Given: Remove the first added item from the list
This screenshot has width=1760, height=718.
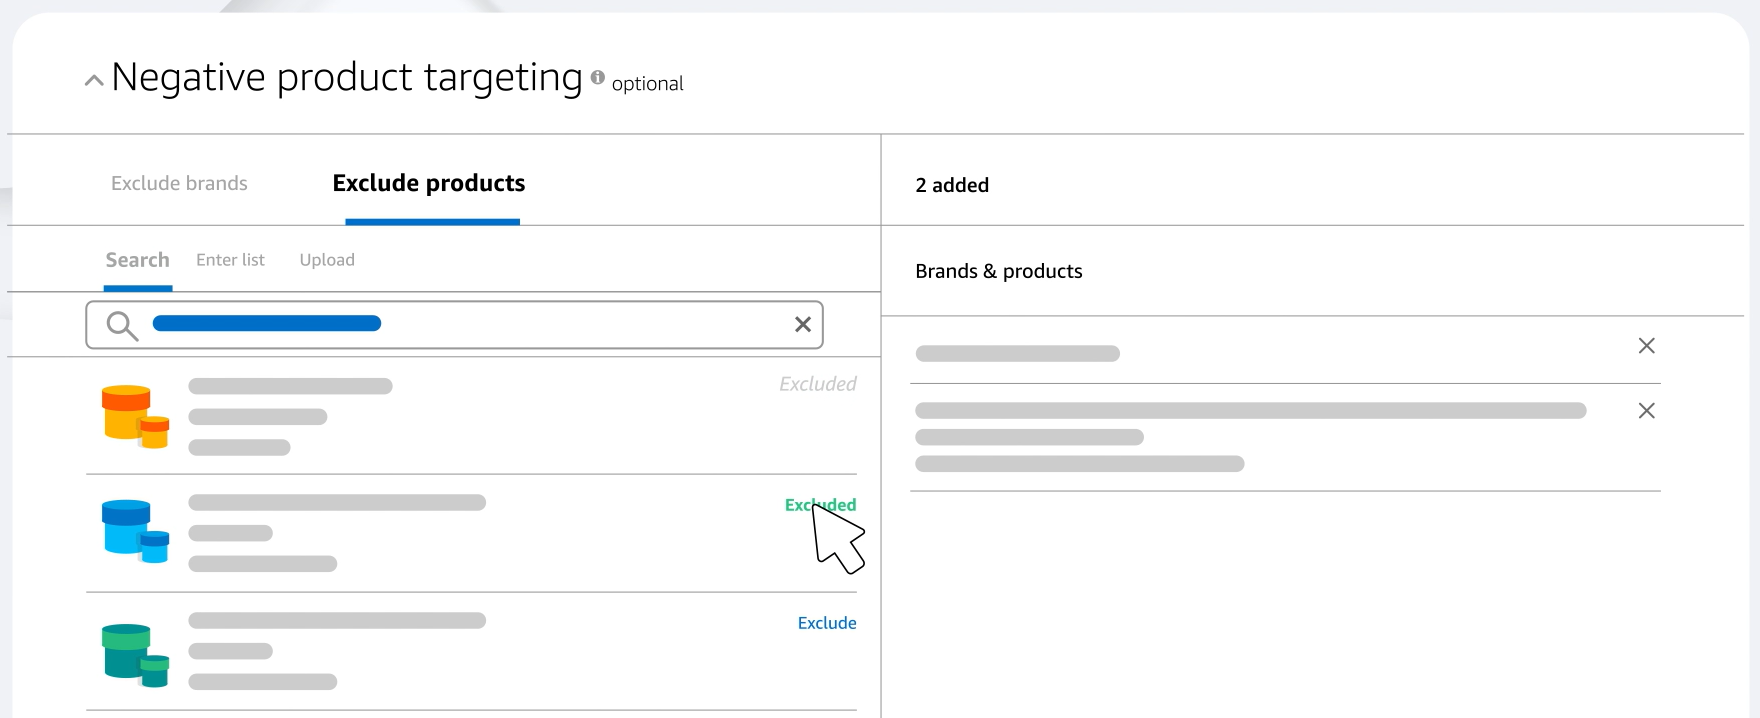Looking at the screenshot, I should click(1647, 346).
